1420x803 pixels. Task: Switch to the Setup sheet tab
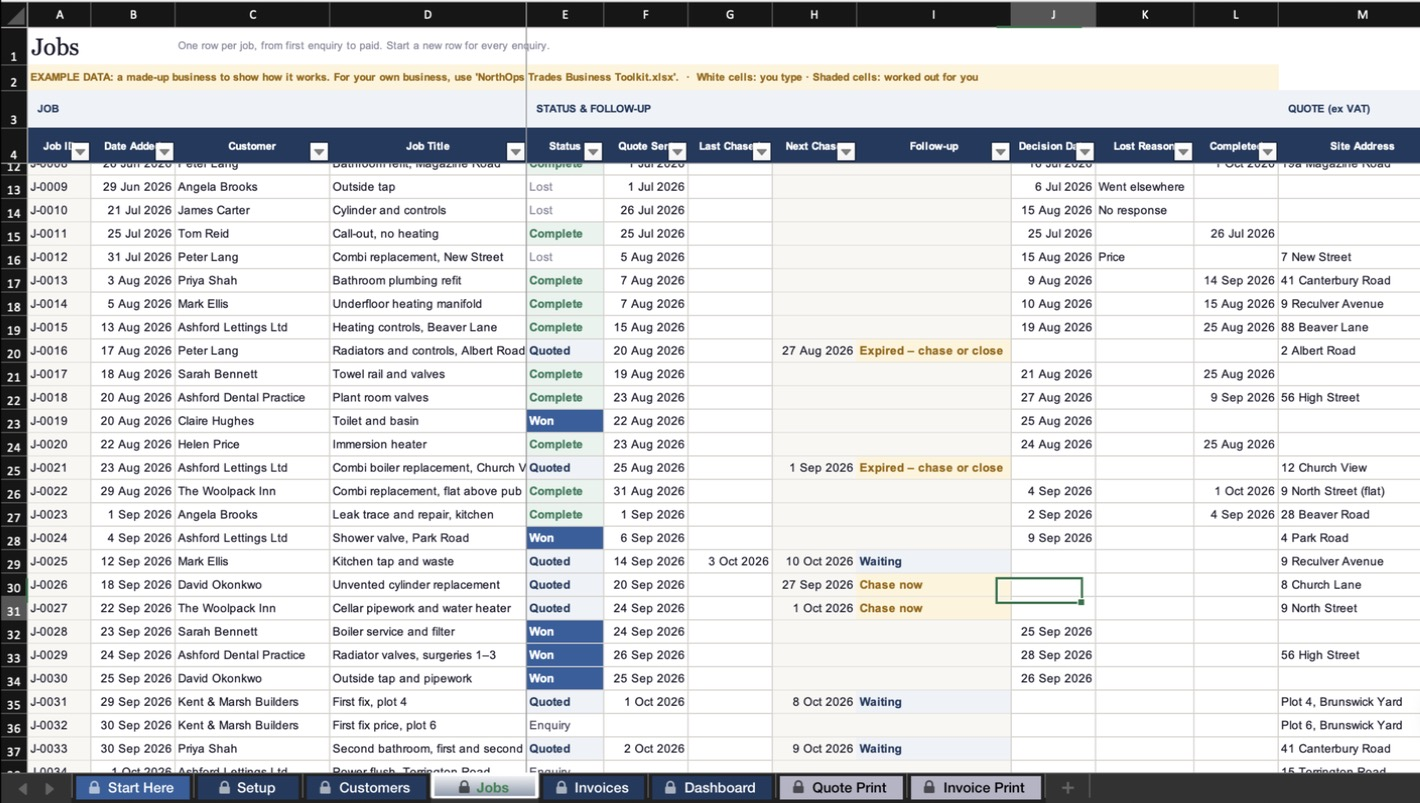pyautogui.click(x=246, y=788)
